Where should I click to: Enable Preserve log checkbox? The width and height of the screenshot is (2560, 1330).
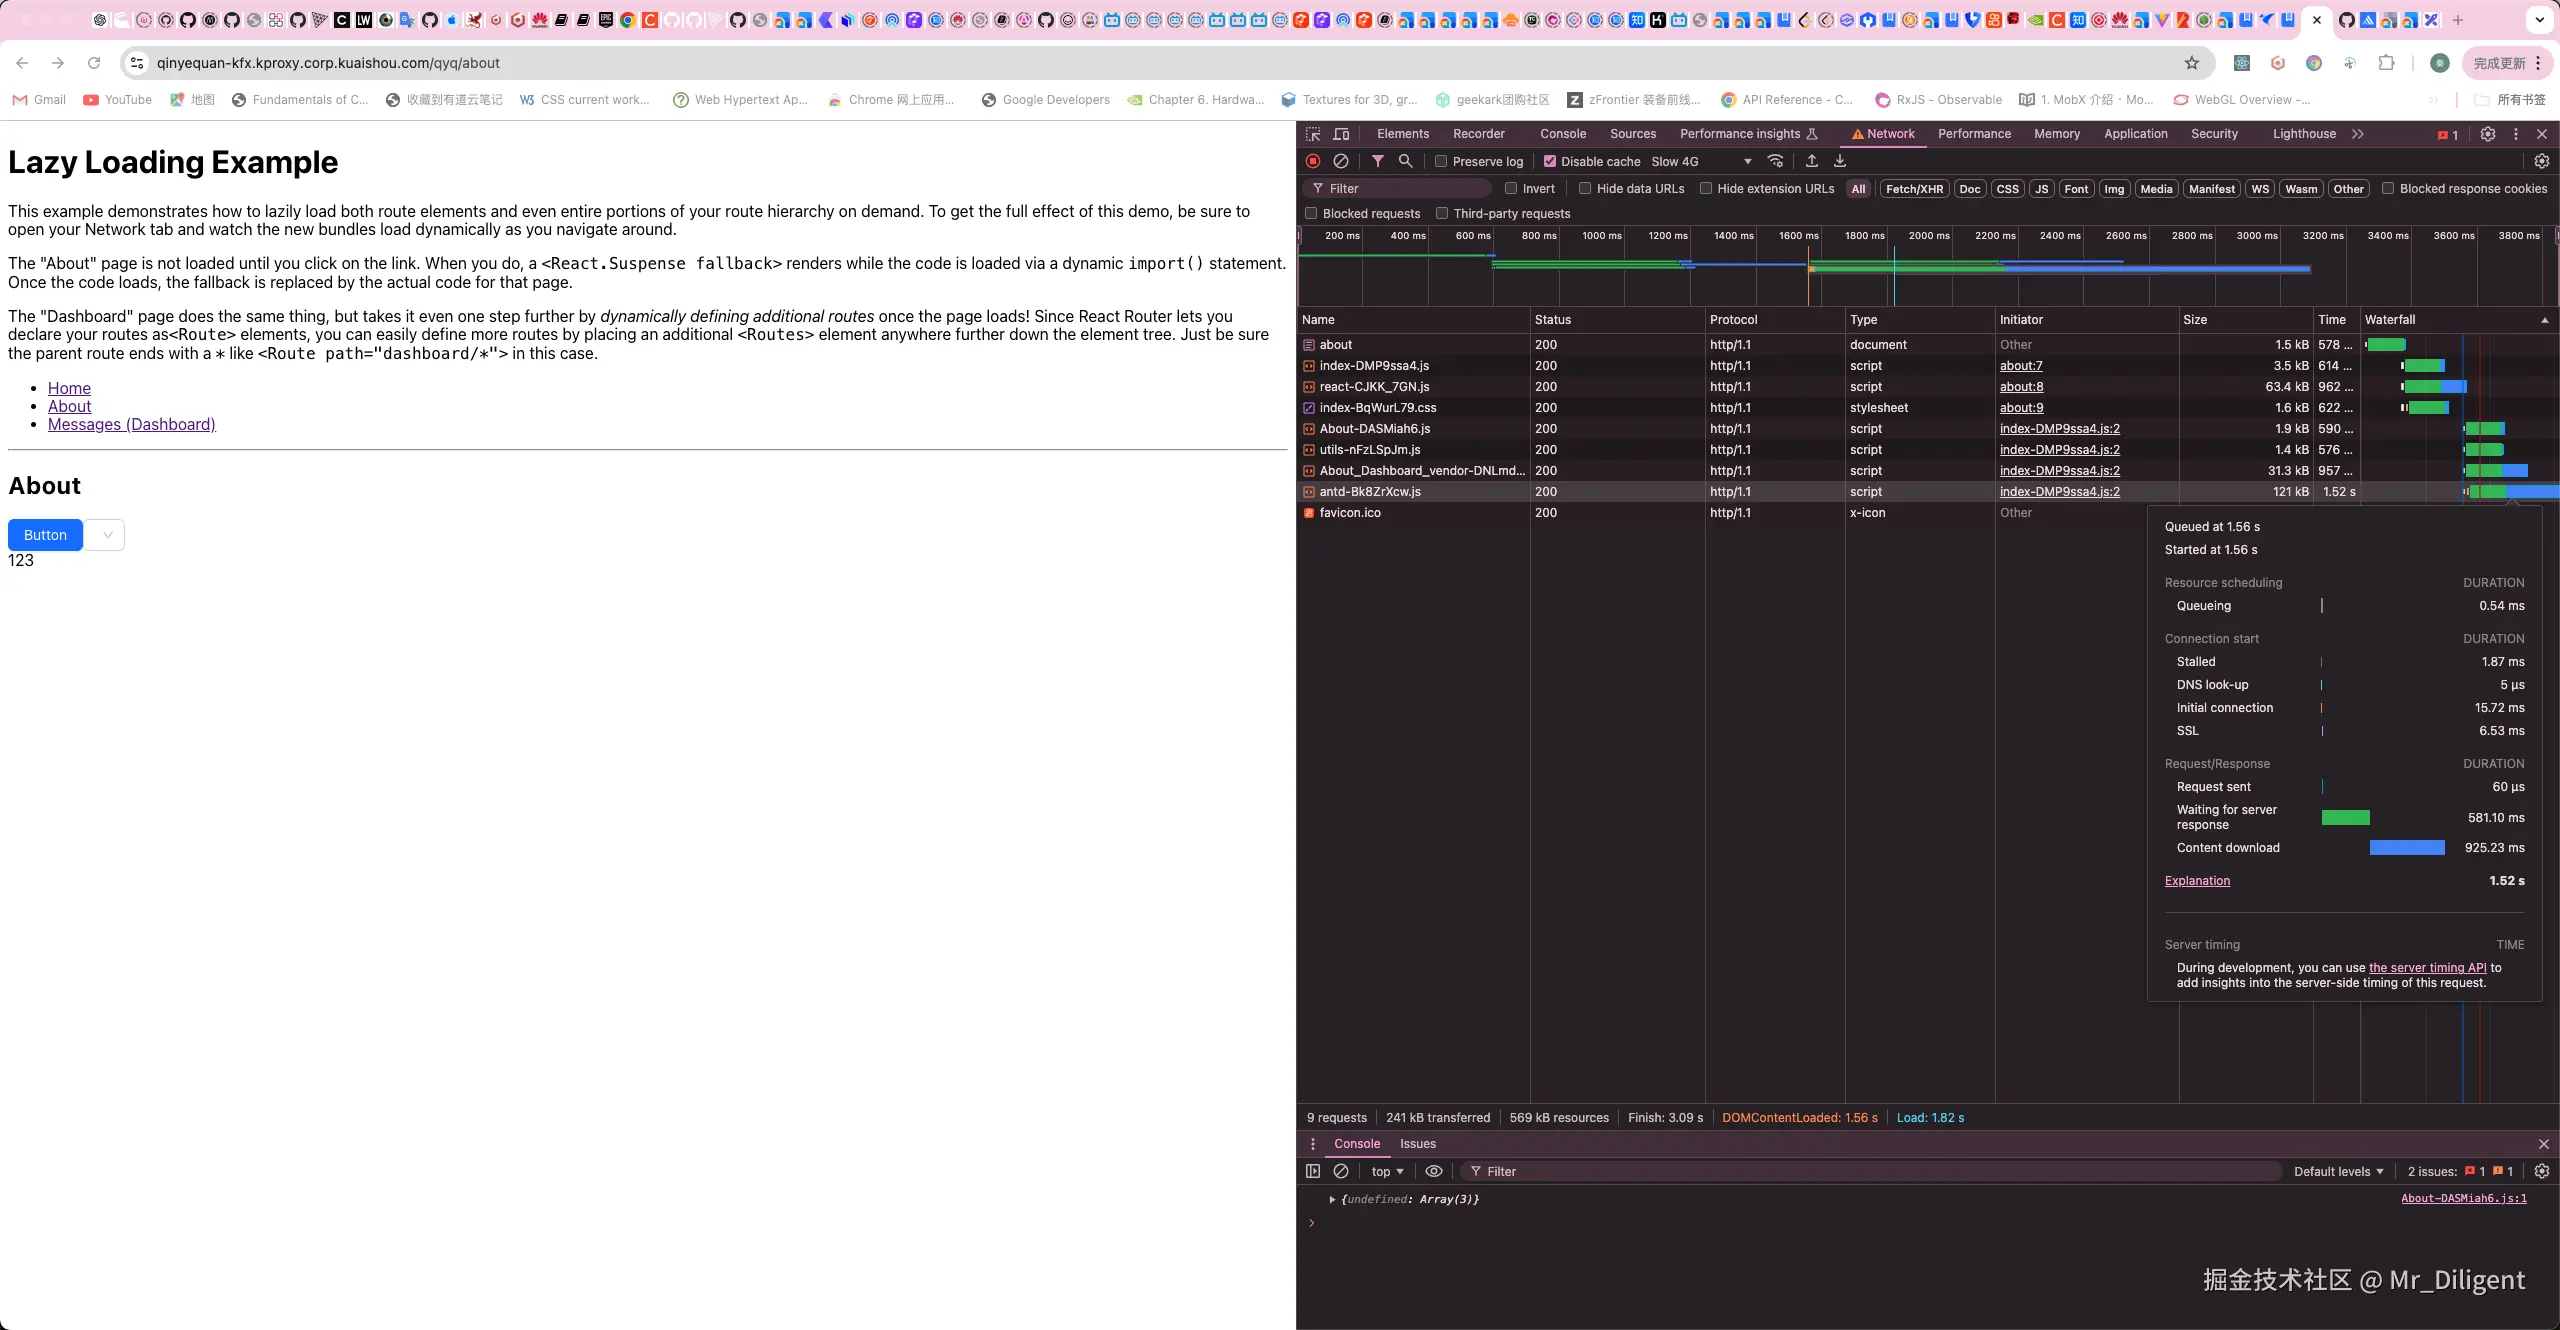coord(1441,161)
